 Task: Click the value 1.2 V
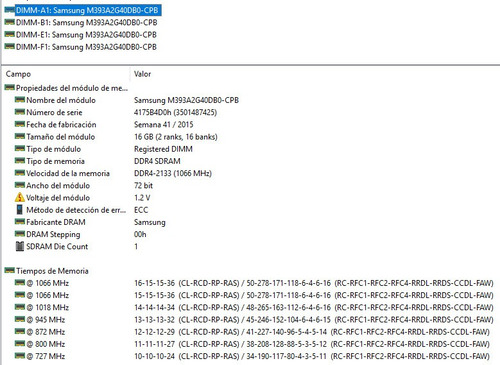tap(142, 198)
